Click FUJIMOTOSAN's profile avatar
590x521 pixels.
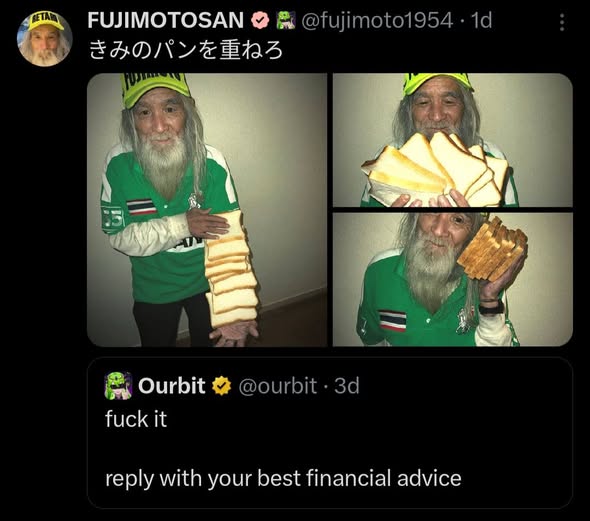pos(44,38)
